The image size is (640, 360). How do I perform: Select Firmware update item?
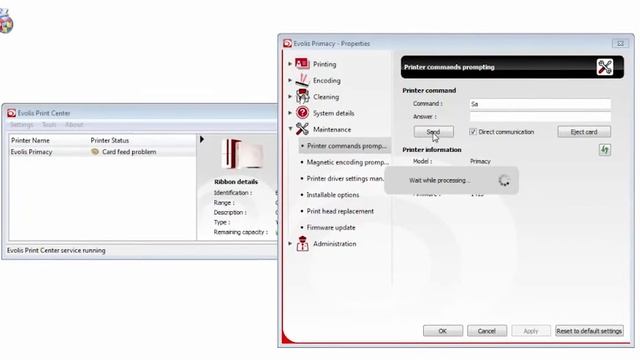pos(331,227)
